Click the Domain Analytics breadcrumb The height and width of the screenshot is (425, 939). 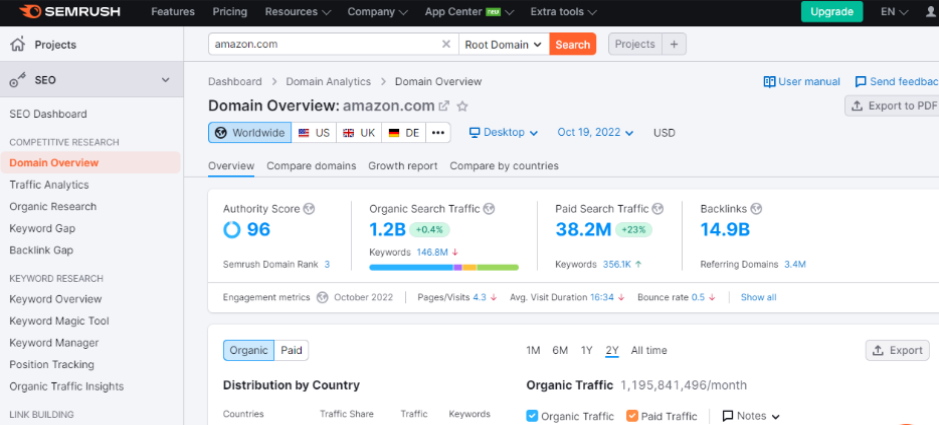pos(328,81)
